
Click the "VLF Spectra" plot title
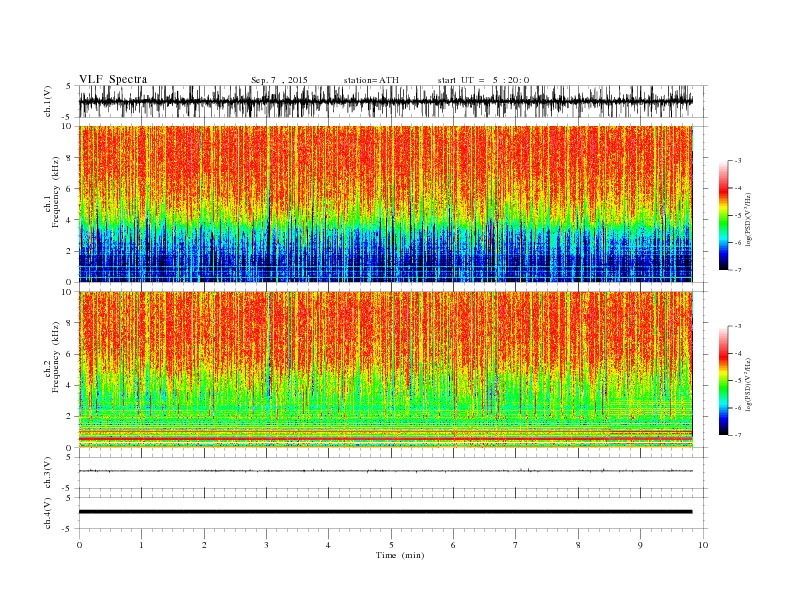click(x=113, y=79)
